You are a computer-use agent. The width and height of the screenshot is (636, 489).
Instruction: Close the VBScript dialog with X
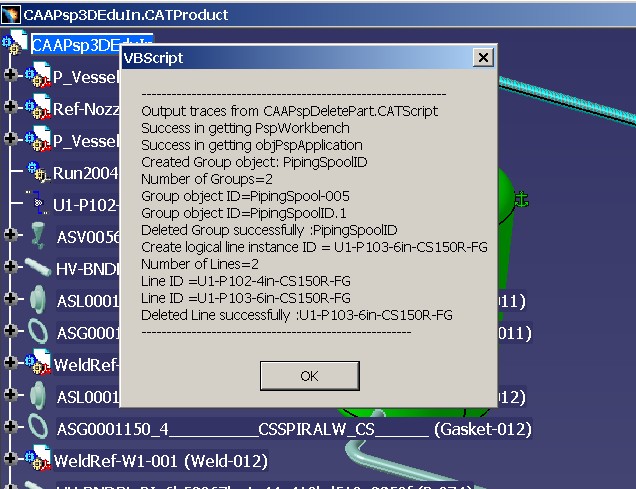(482, 59)
